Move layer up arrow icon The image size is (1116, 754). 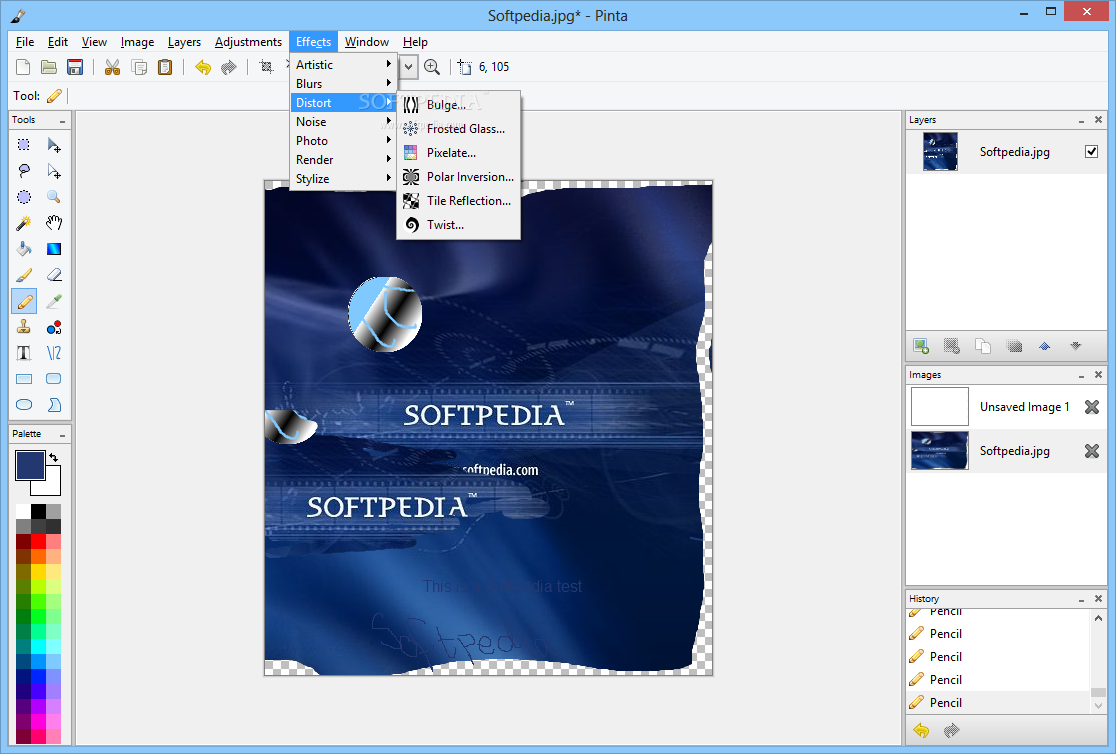point(1044,346)
